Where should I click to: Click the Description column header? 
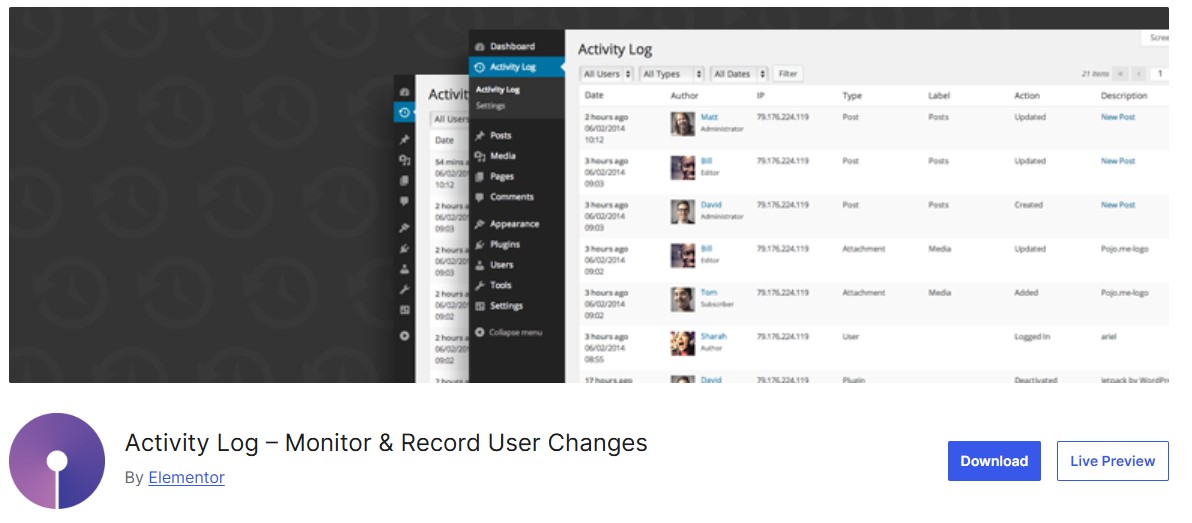[x=1124, y=96]
